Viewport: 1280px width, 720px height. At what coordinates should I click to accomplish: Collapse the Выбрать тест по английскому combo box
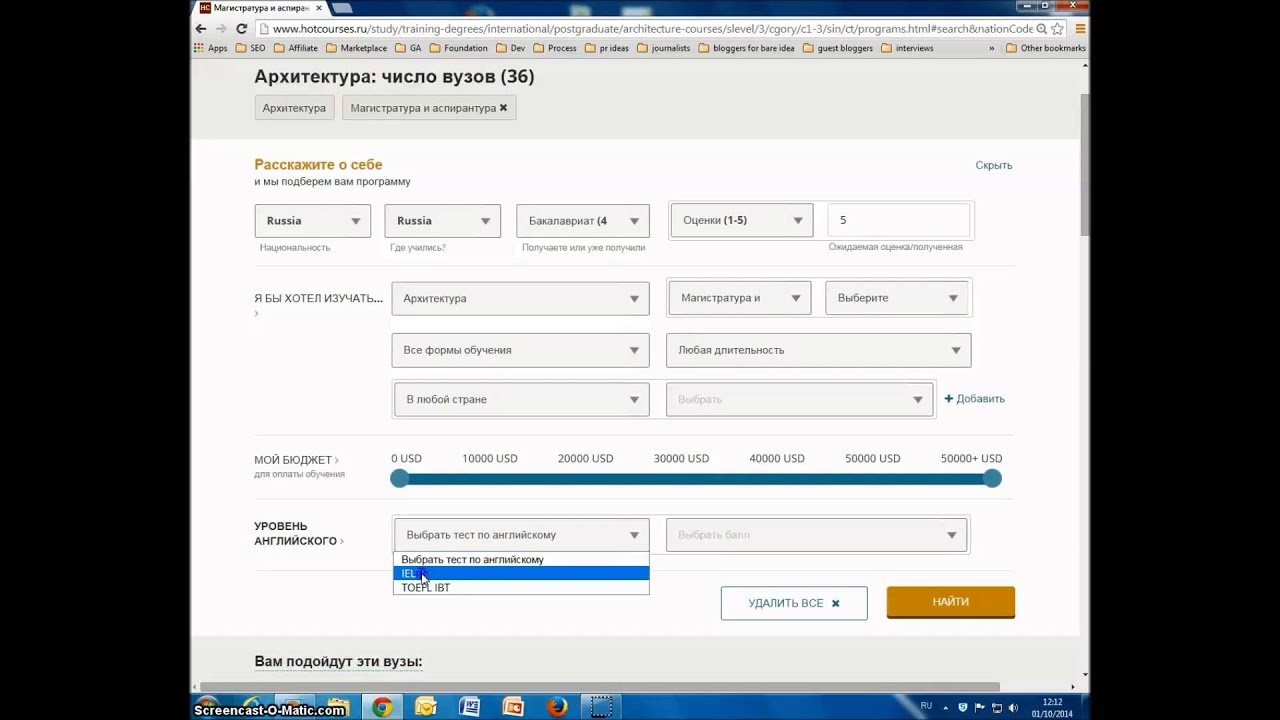coord(521,535)
